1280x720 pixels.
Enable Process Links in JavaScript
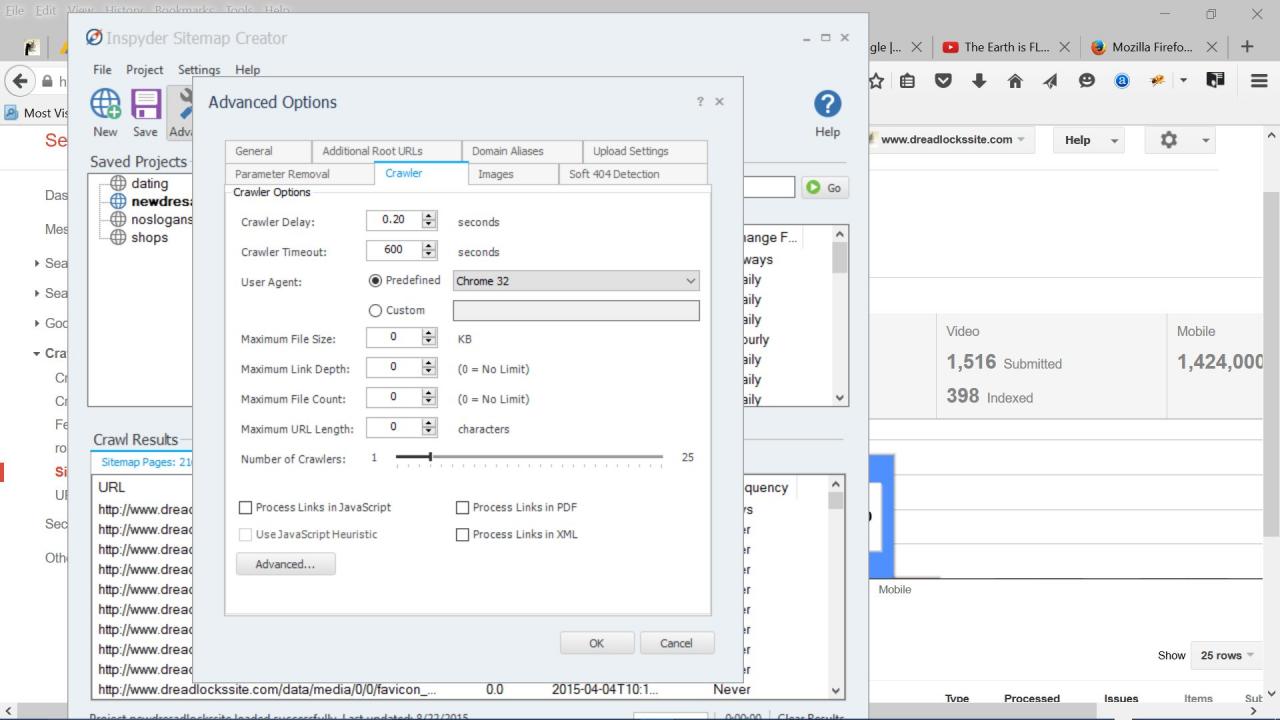click(246, 508)
